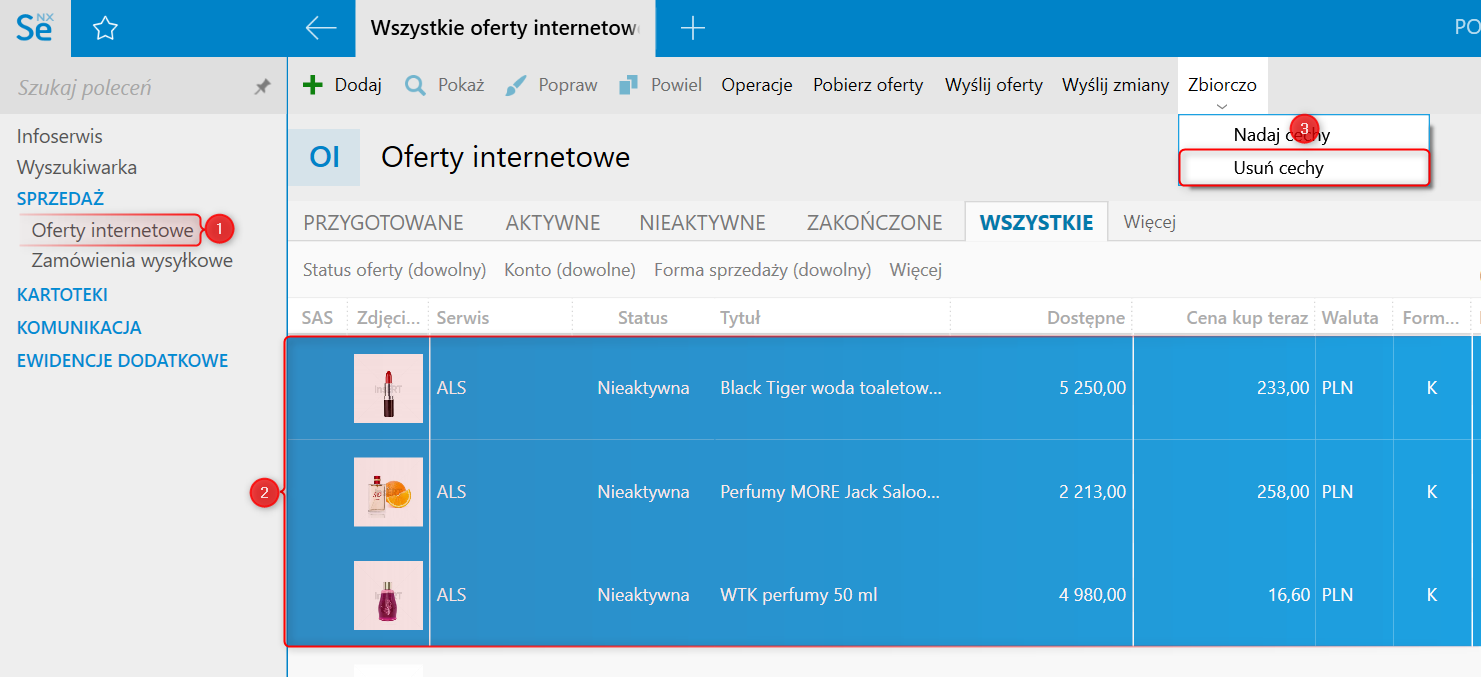This screenshot has width=1481, height=677.
Task: Open a new tab with plus icon
Action: (692, 29)
